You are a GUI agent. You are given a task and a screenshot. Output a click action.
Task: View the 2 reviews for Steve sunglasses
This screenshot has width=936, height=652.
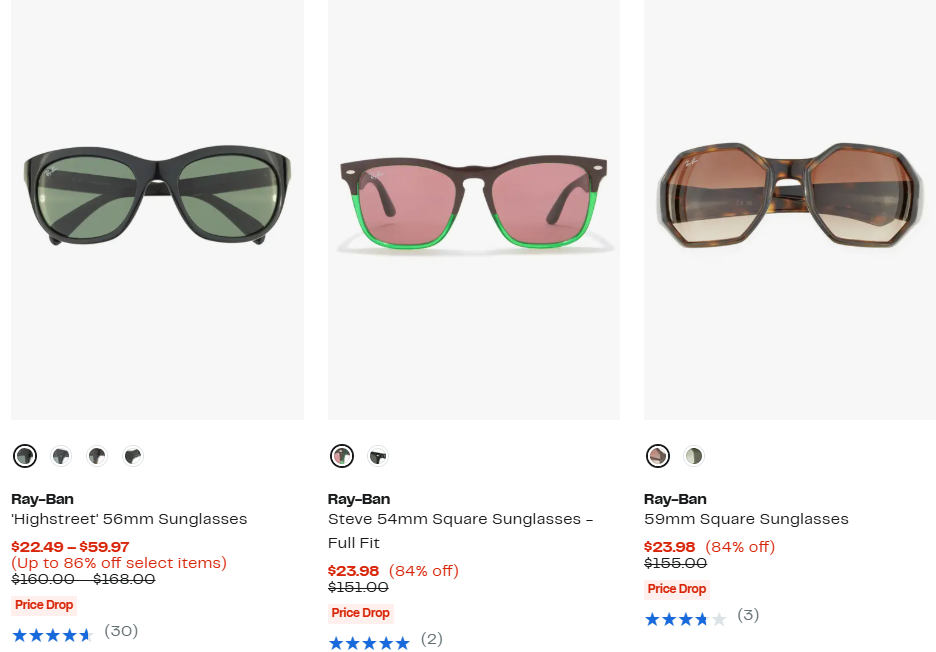click(431, 639)
